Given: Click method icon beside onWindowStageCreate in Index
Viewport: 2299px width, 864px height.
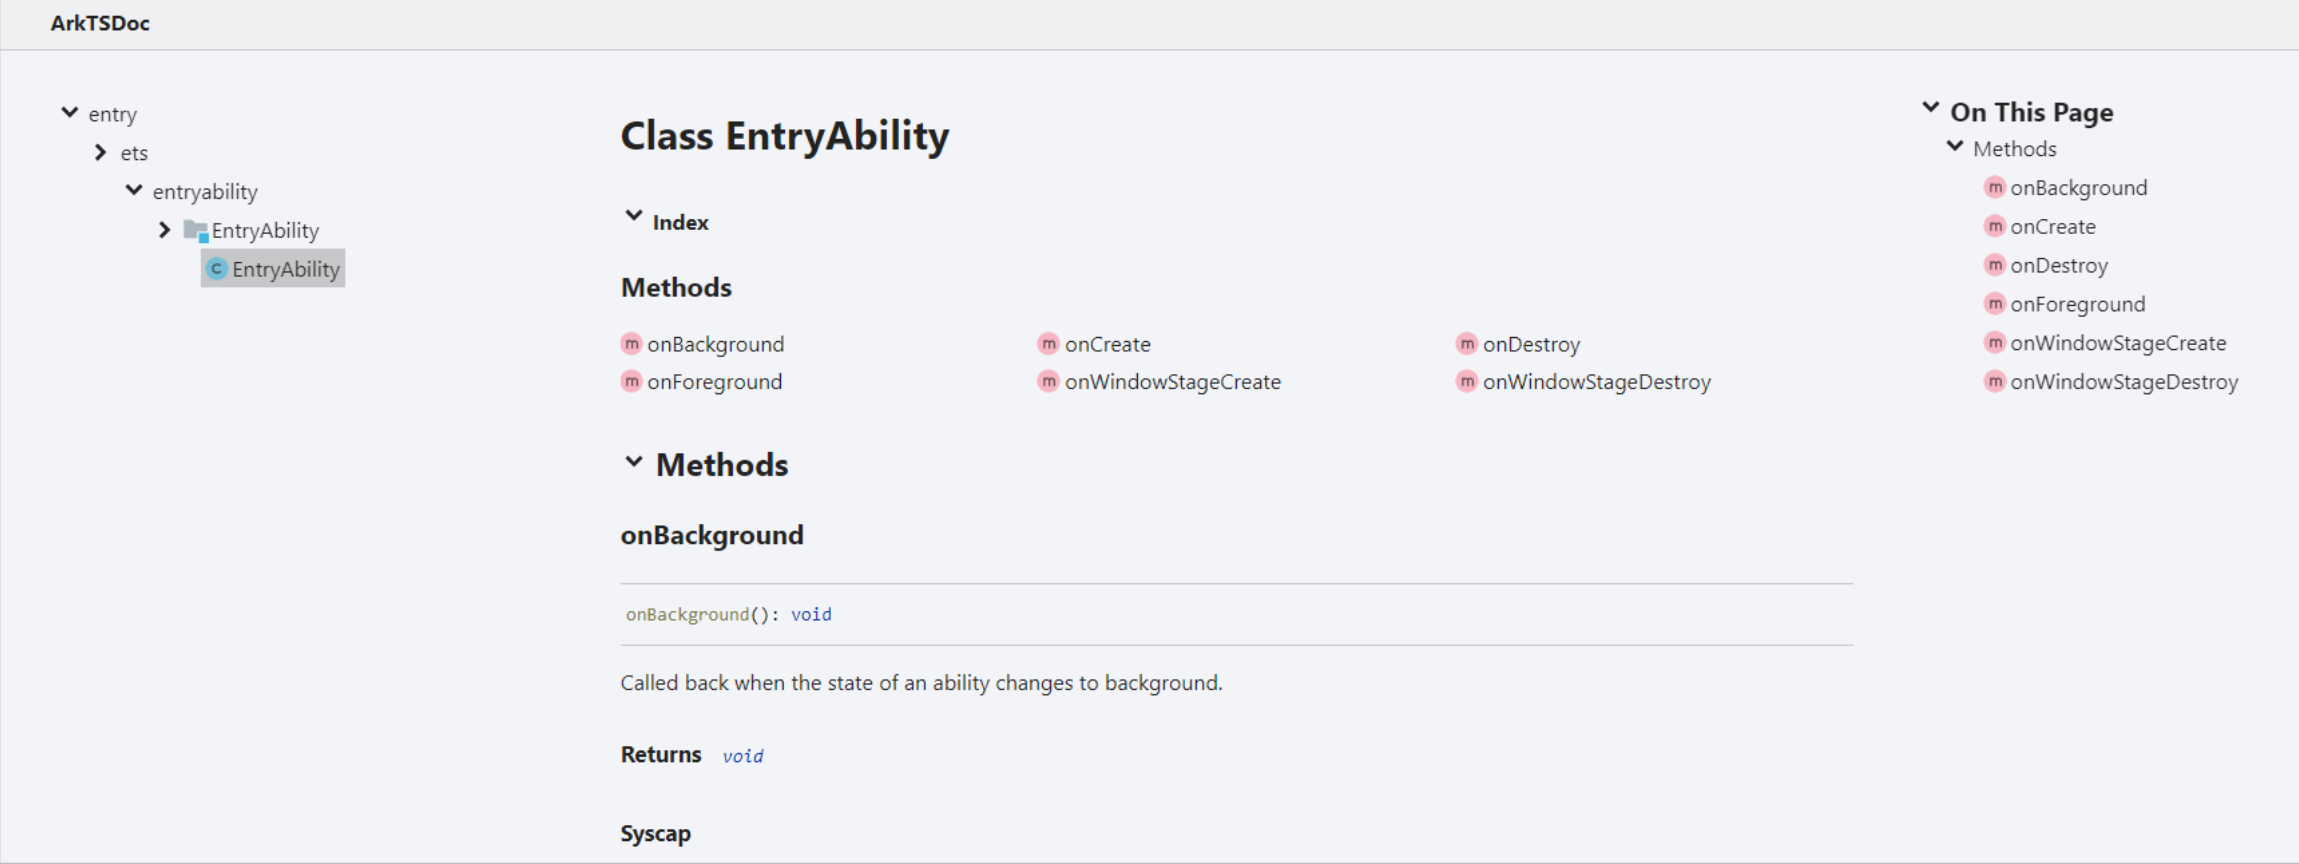Looking at the screenshot, I should pyautogui.click(x=1048, y=382).
